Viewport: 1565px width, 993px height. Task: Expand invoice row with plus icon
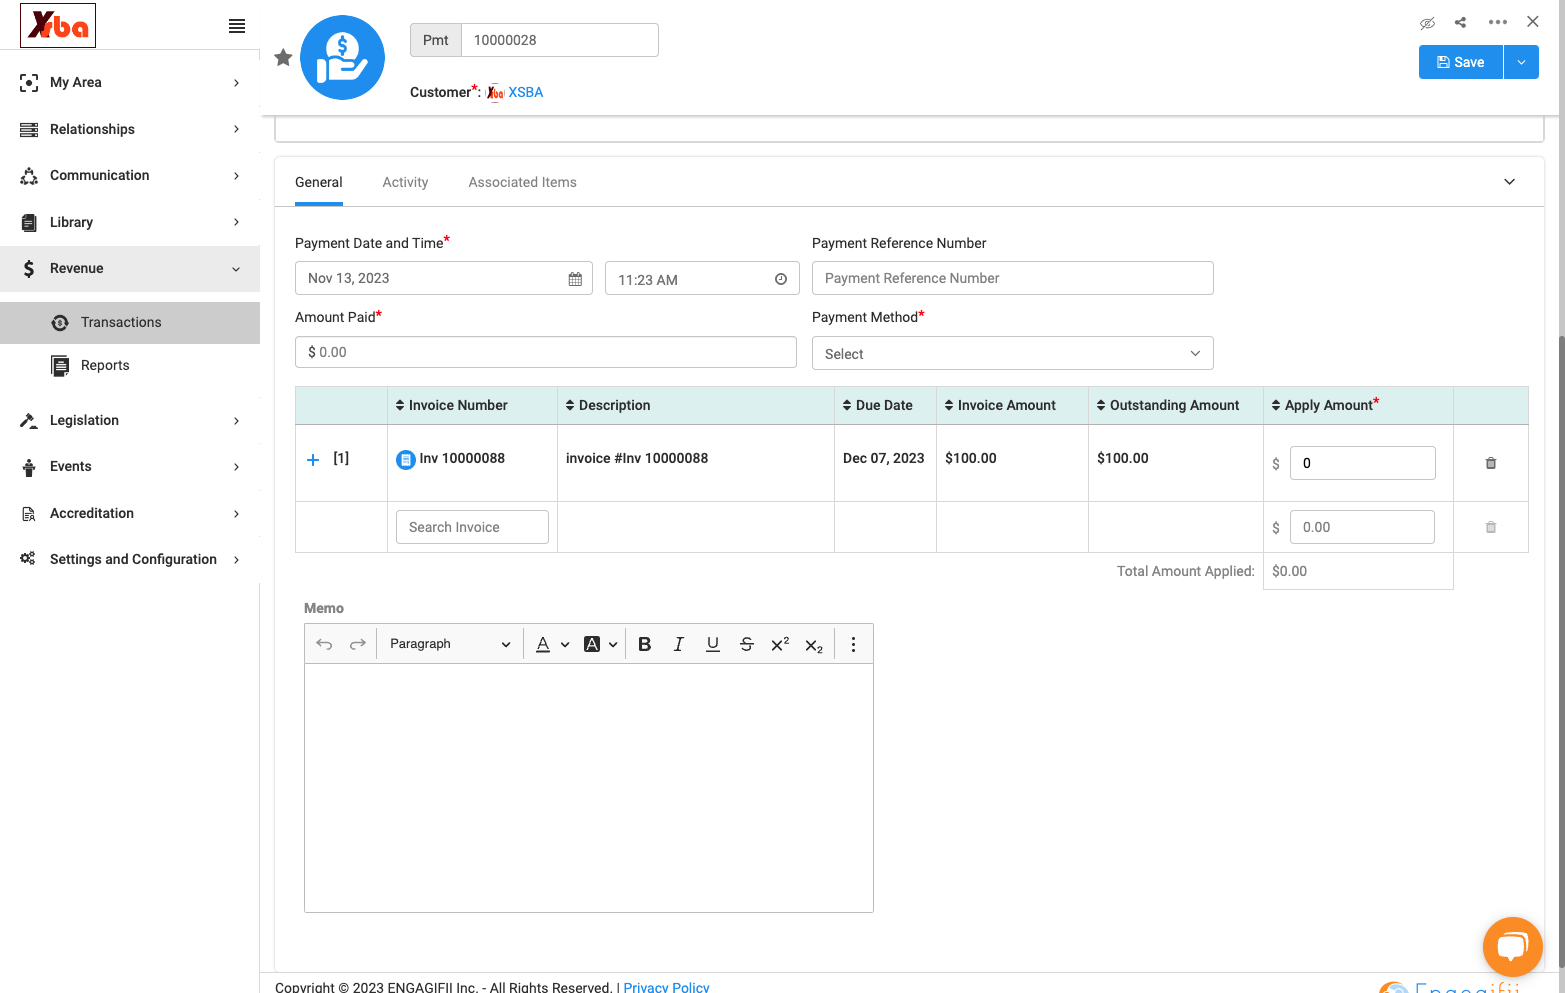pos(313,459)
